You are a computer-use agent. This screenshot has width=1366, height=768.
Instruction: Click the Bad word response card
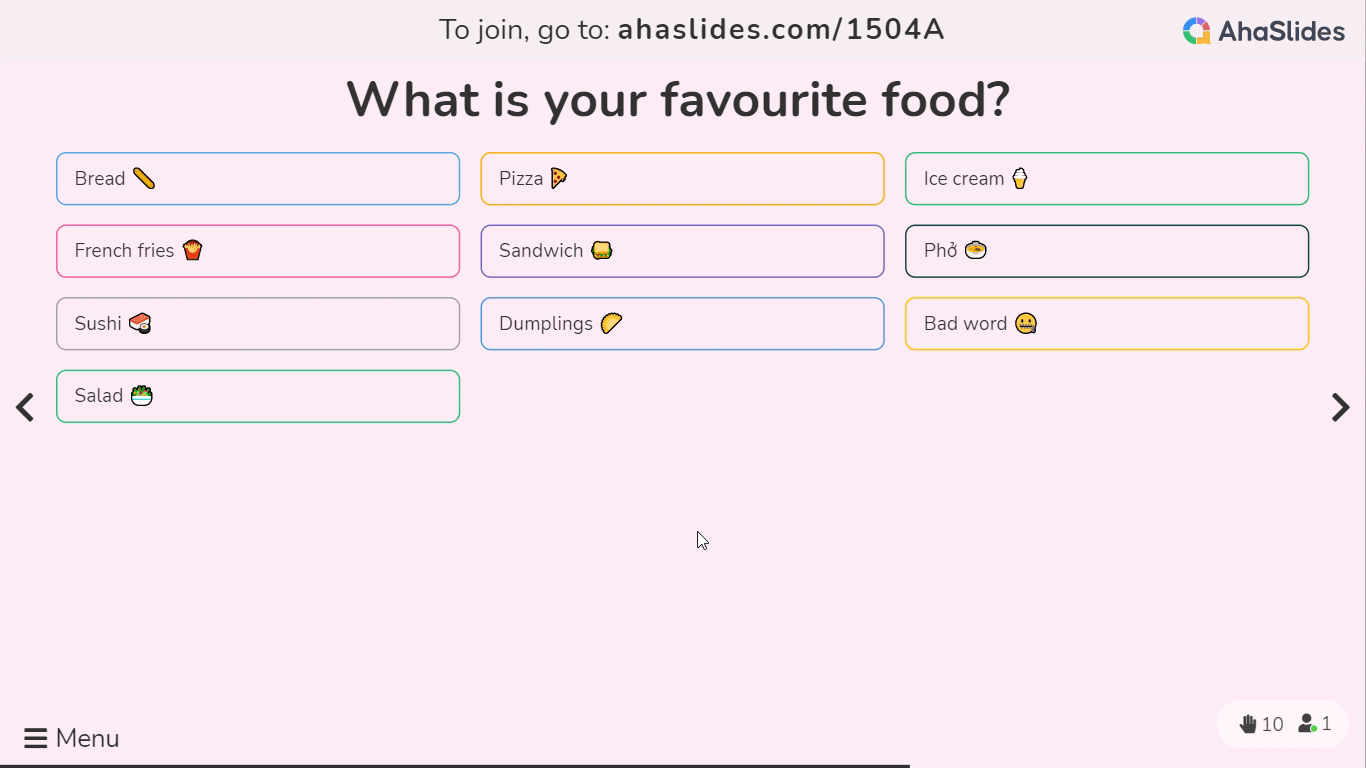pyautogui.click(x=1107, y=324)
